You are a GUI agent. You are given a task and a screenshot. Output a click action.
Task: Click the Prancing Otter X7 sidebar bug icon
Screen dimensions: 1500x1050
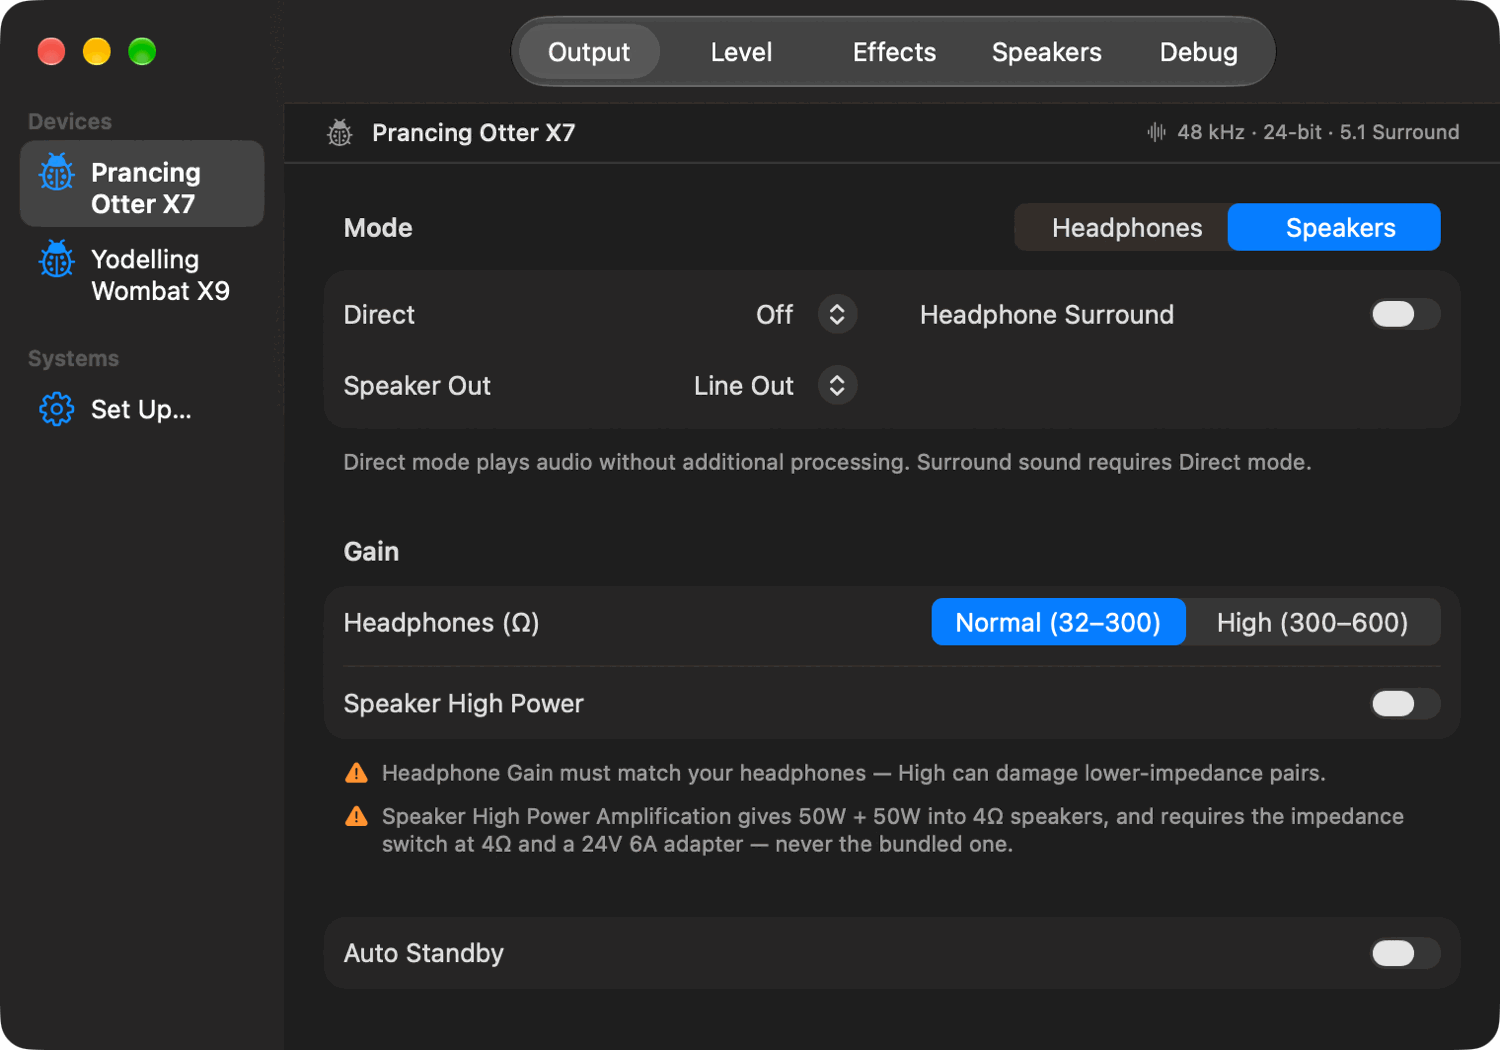coord(57,172)
